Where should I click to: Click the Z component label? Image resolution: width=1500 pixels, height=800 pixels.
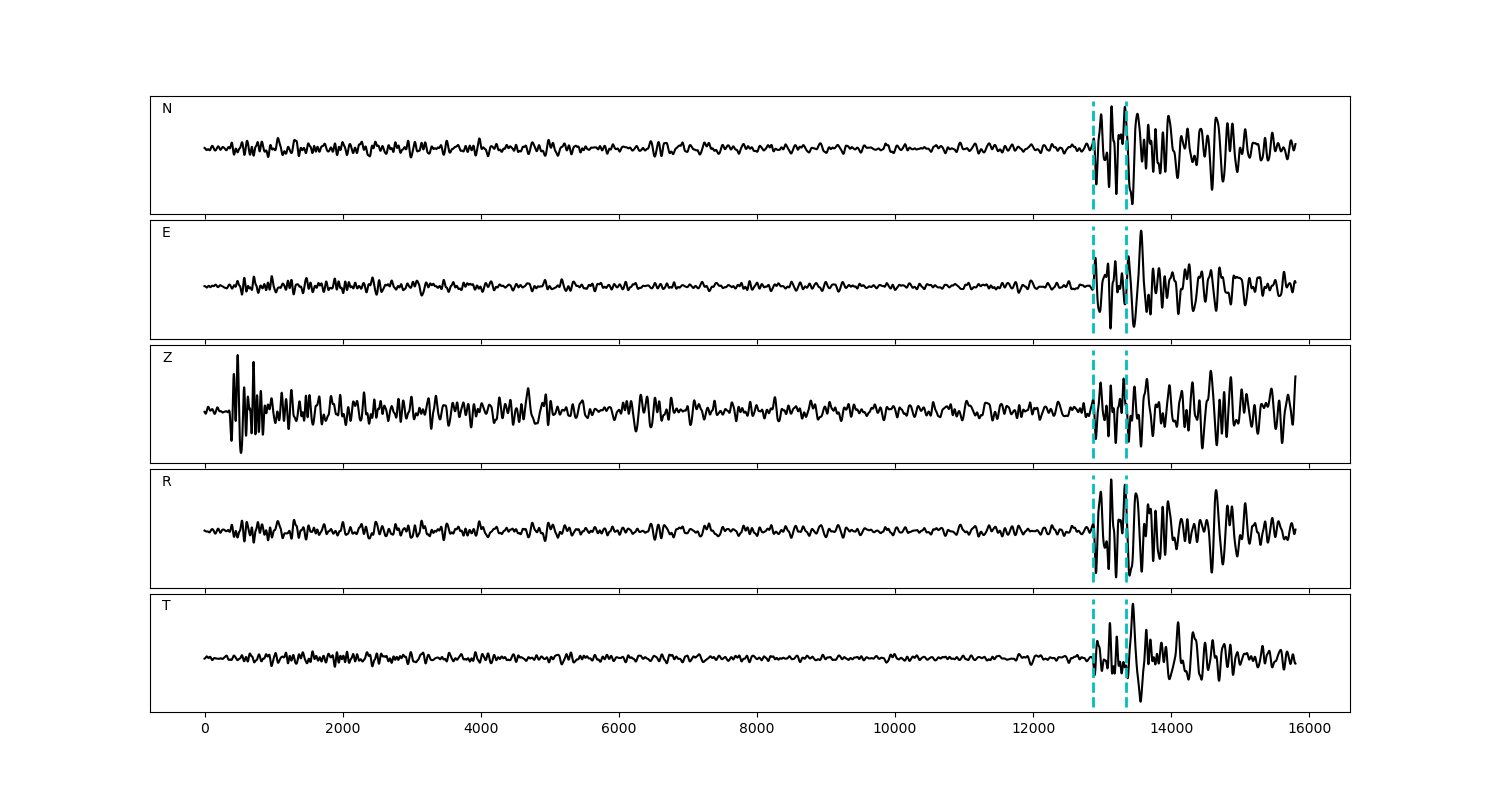[167, 358]
